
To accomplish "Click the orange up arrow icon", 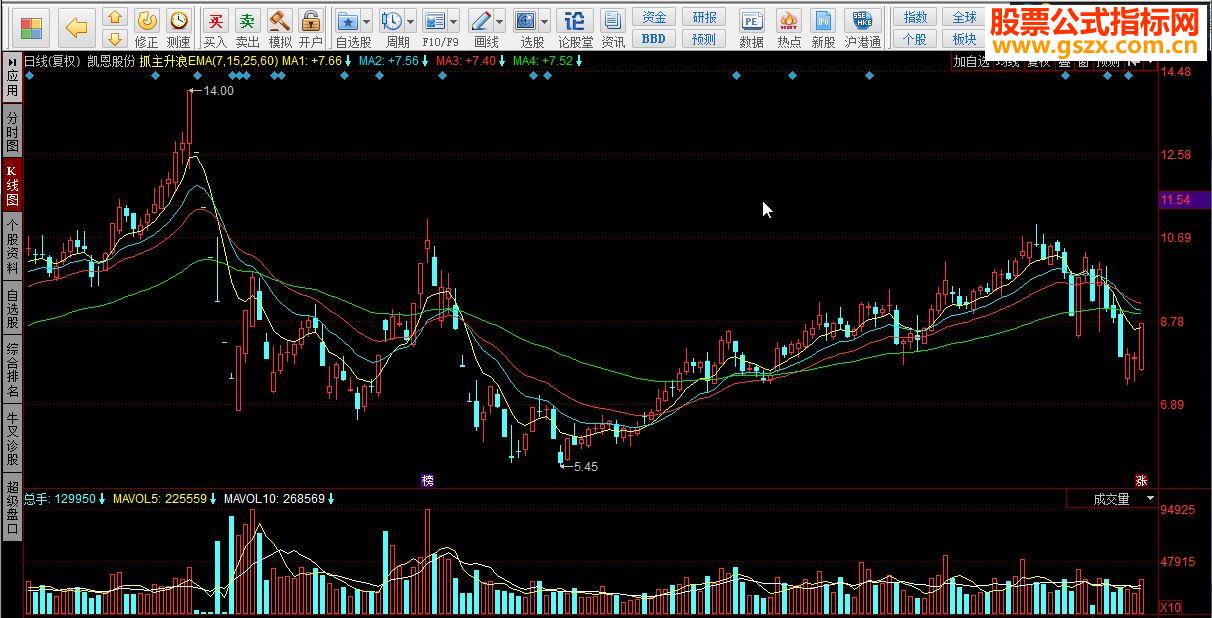I will pyautogui.click(x=115, y=17).
